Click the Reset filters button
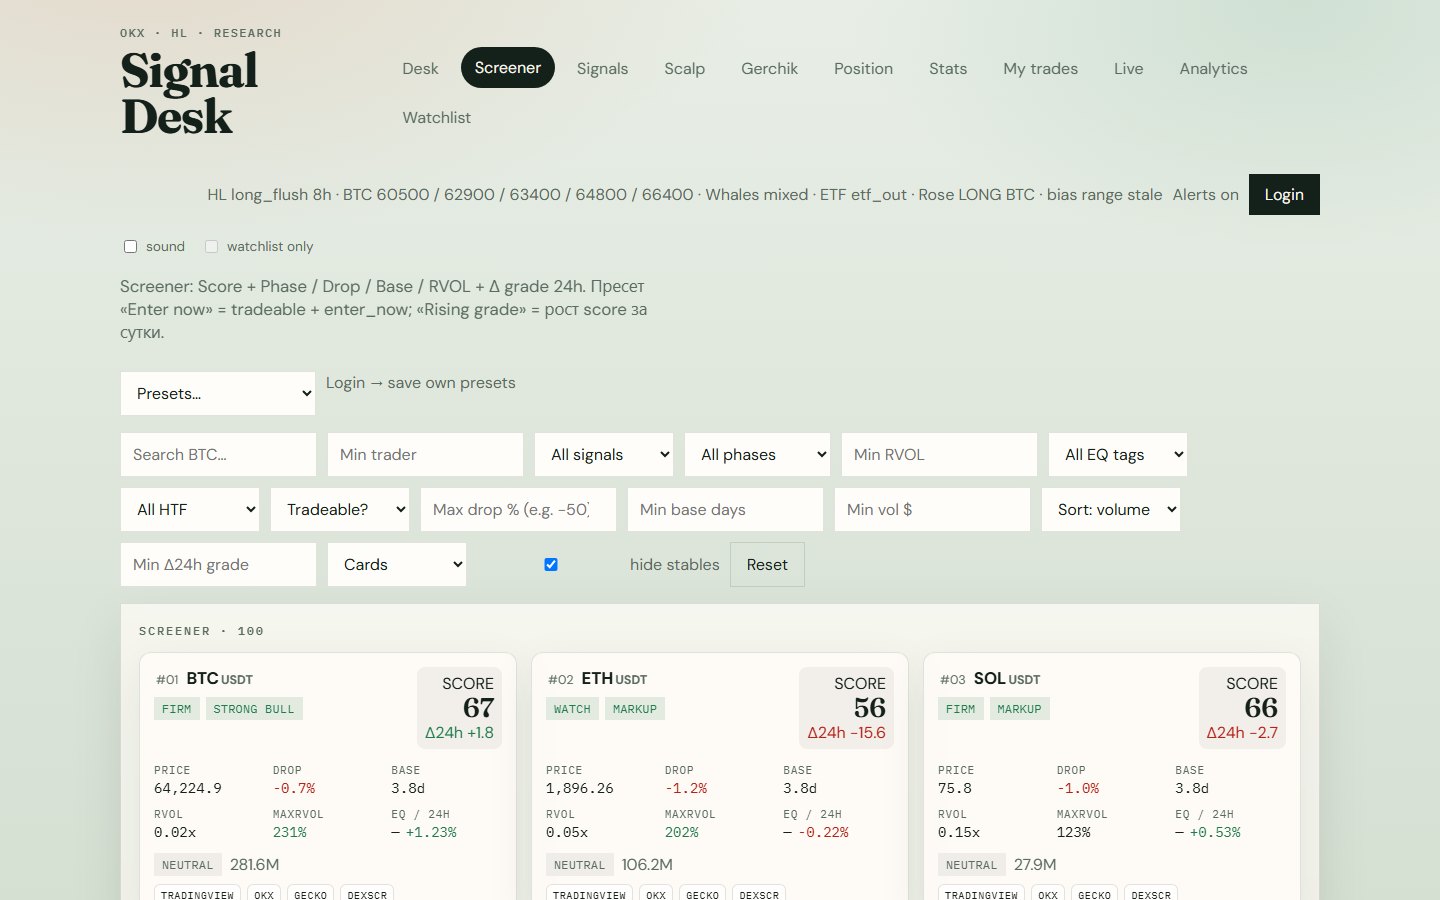Image resolution: width=1440 pixels, height=900 pixels. click(x=767, y=565)
